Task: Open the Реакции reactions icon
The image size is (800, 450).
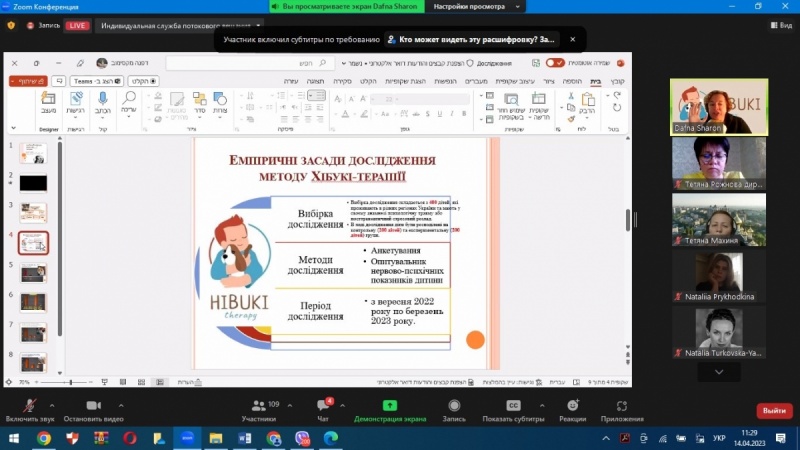Action: coord(572,405)
